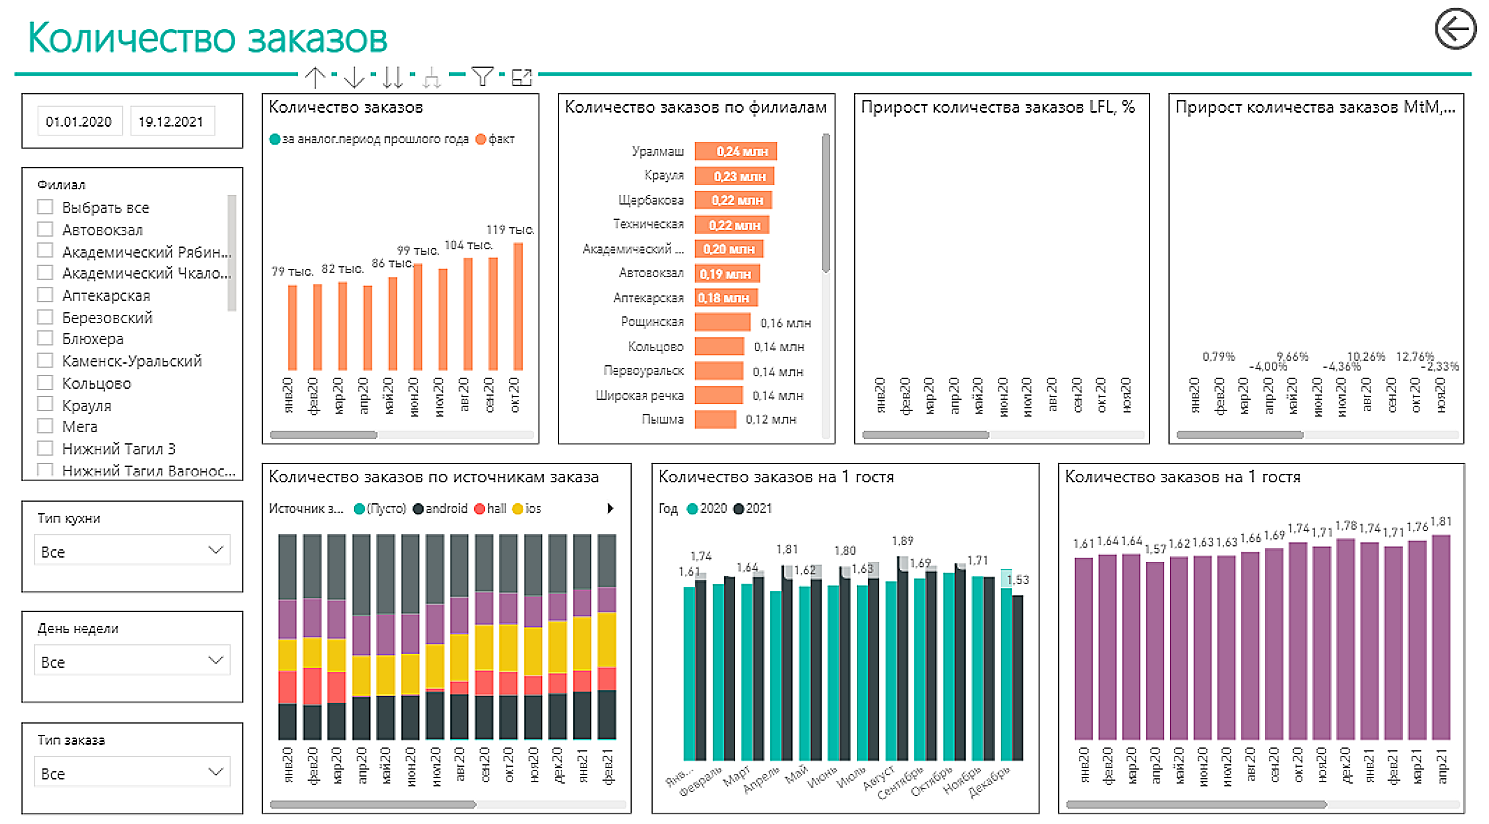The width and height of the screenshot is (1489, 824).
Task: Open the 'День недели' dropdown
Action: [x=132, y=661]
